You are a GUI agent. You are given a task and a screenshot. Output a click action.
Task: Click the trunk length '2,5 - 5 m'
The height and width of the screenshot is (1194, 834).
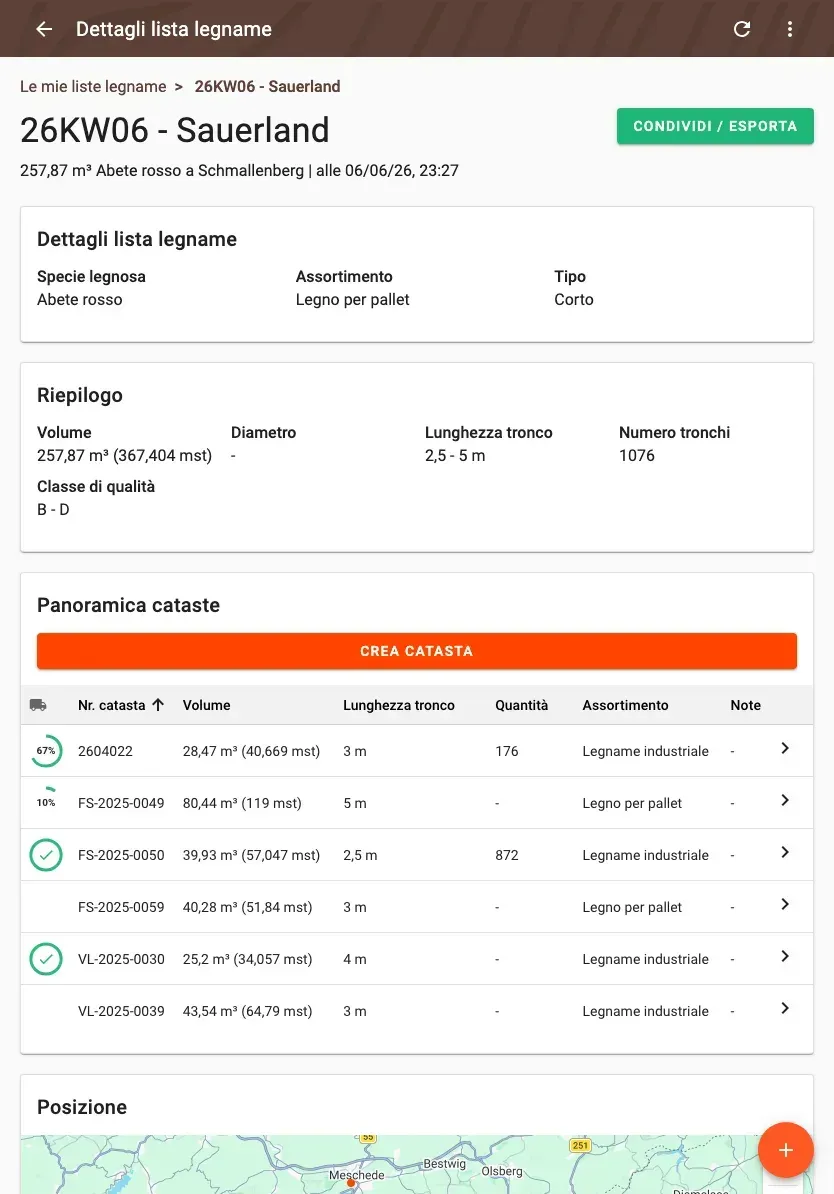(x=455, y=455)
